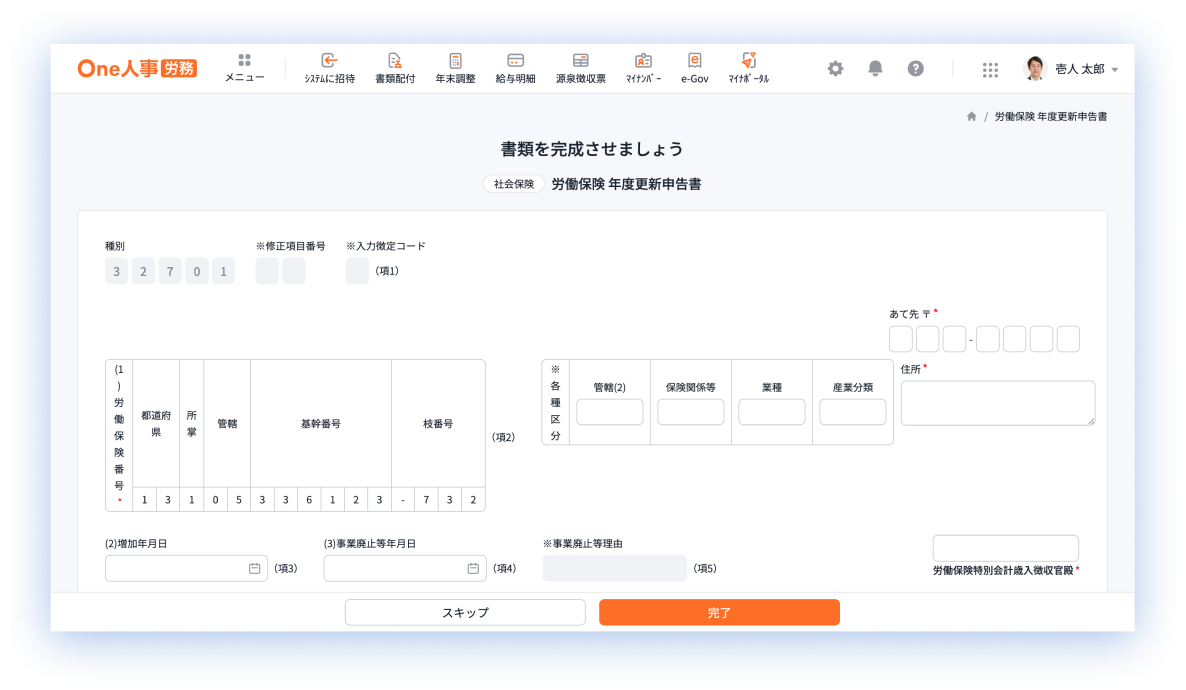The image size is (1186, 690).
Task: Click the (3)事業廃止等年月日 date field
Action: pyautogui.click(x=405, y=568)
